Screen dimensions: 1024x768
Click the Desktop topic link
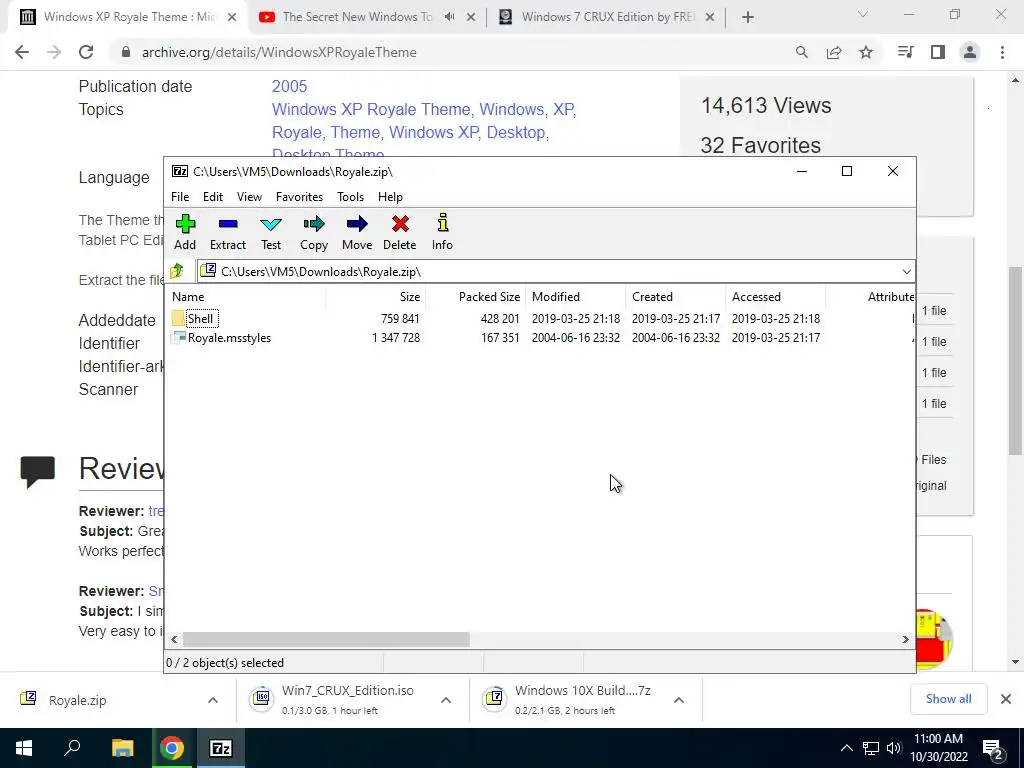point(515,132)
